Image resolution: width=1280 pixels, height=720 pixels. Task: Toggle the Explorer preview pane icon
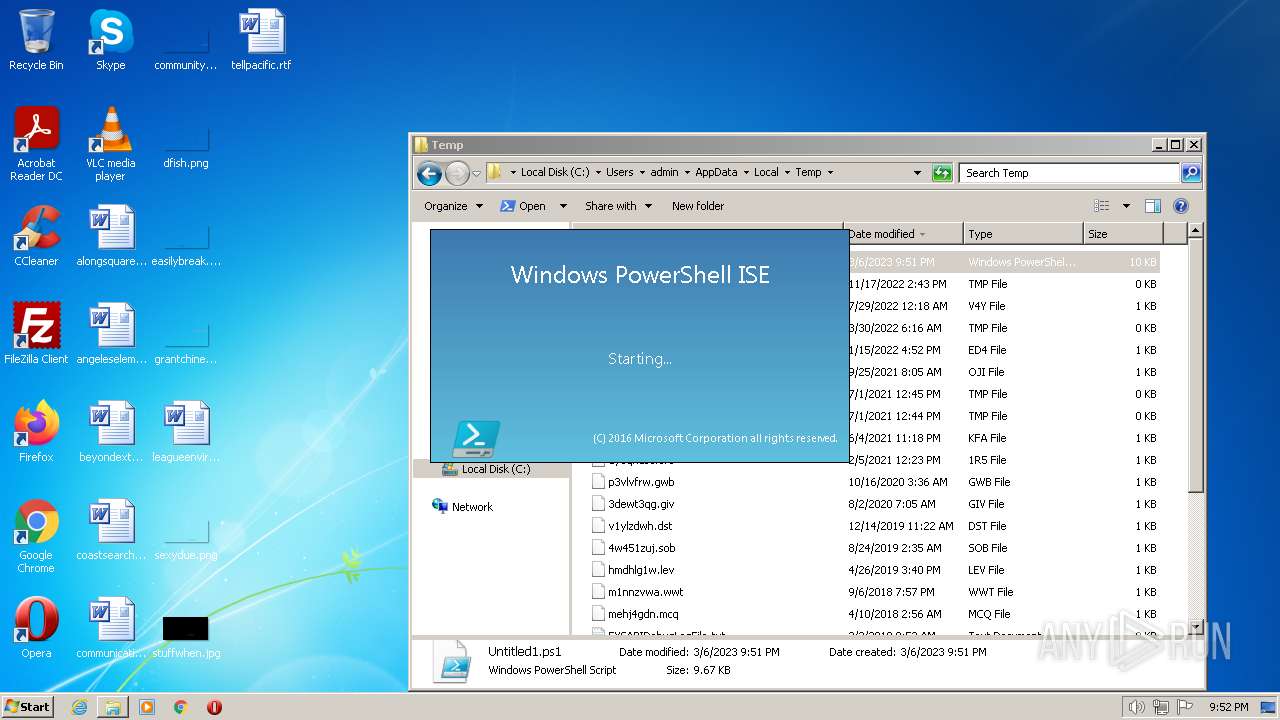click(x=1152, y=206)
